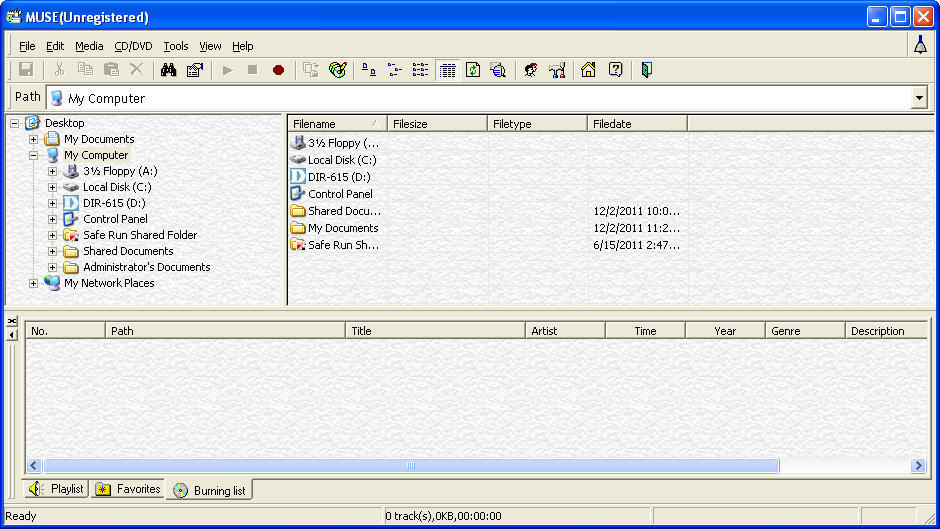Click the red Record button
Viewport: 940px width, 529px height.
pos(278,70)
